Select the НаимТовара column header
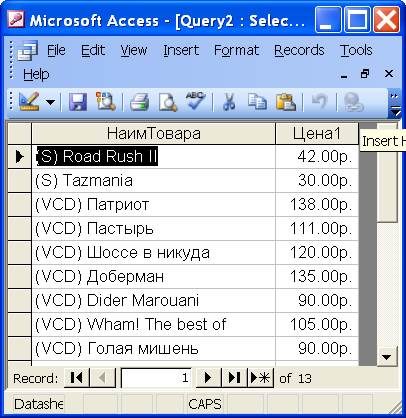The height and width of the screenshot is (418, 406). [154, 134]
